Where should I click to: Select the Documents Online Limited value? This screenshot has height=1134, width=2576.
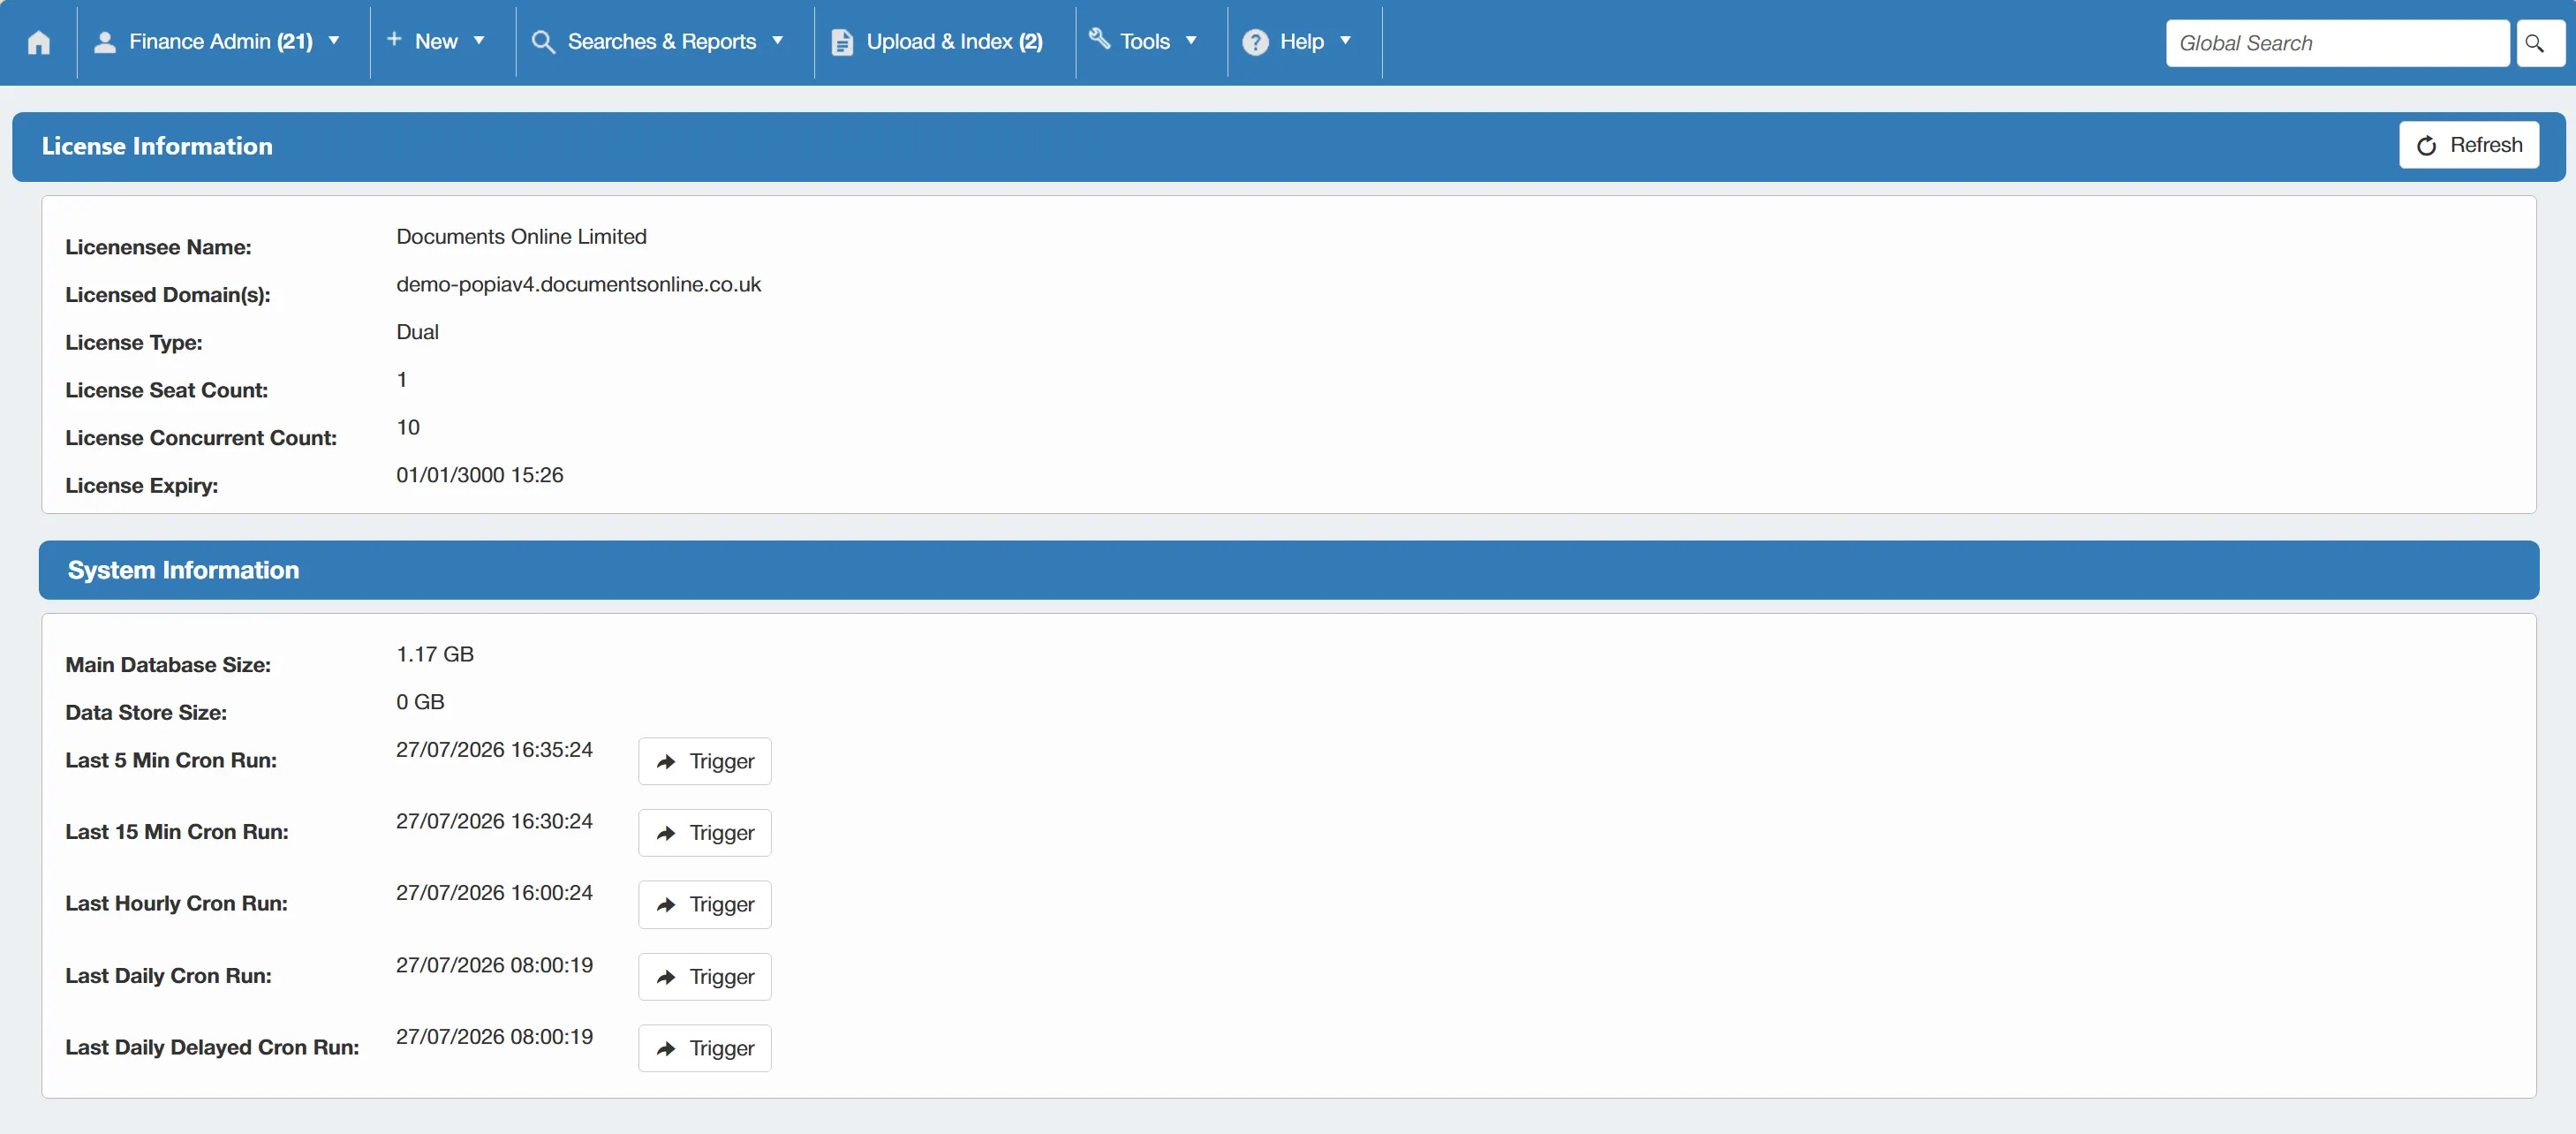[x=522, y=237]
